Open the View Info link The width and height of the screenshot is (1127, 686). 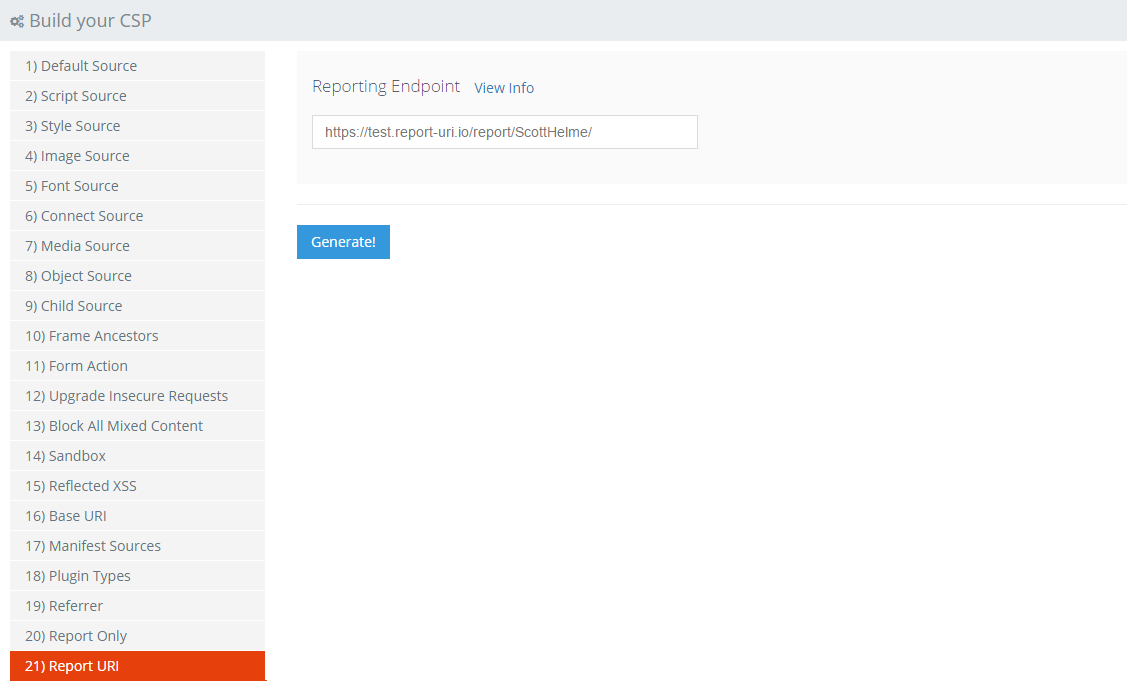point(504,88)
